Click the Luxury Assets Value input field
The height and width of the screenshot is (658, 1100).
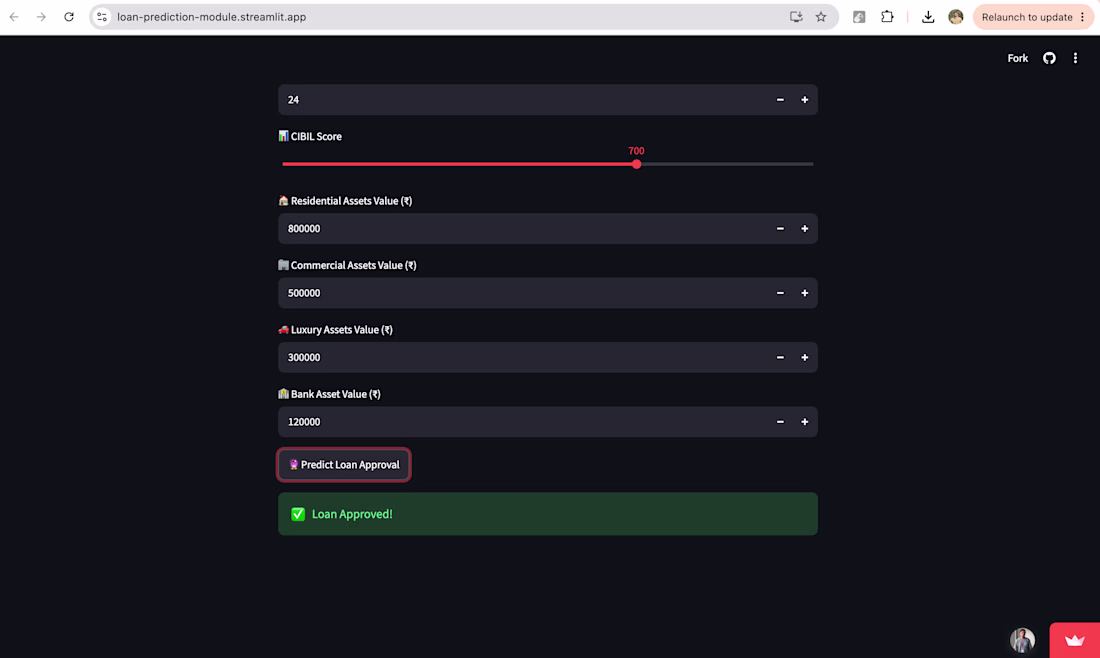click(x=523, y=358)
